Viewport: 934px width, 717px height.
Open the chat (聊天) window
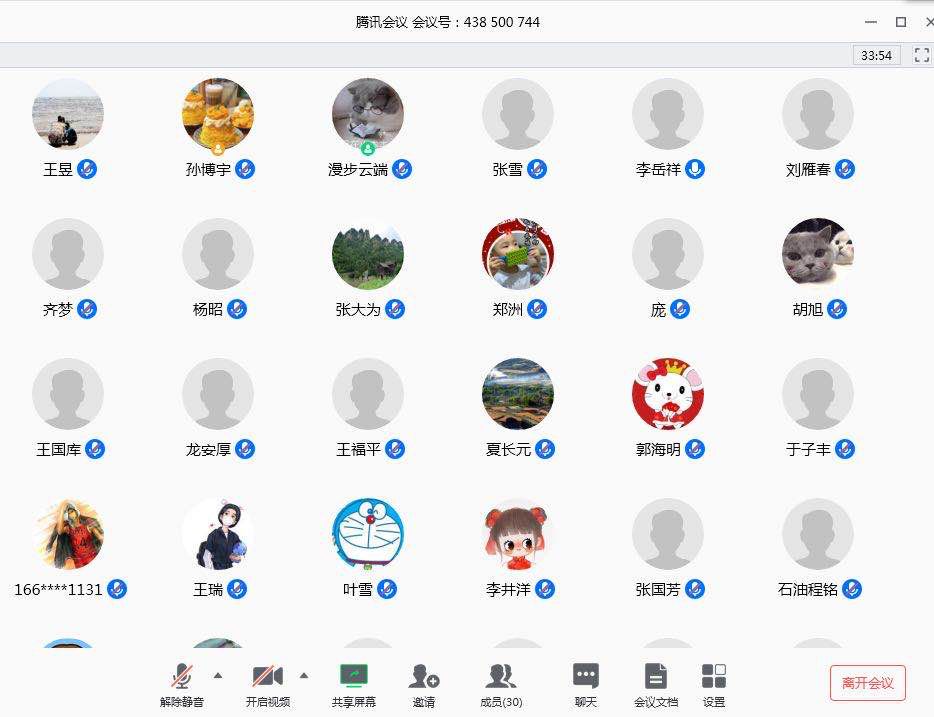(x=586, y=677)
